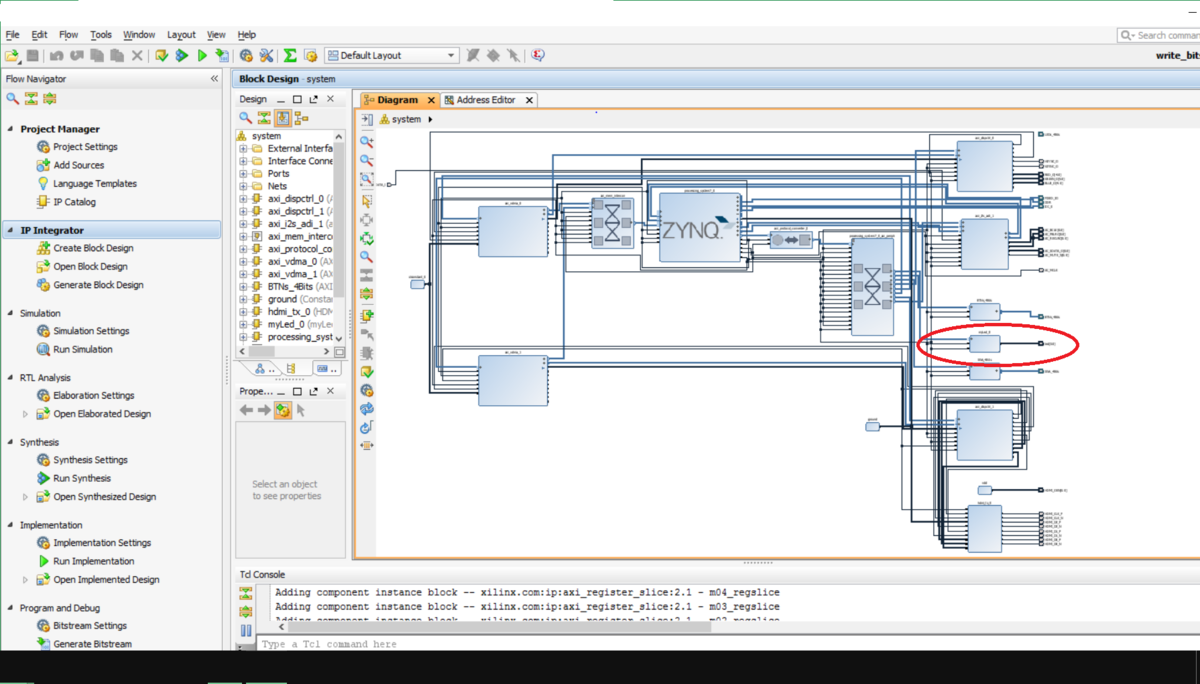This screenshot has height=684, width=1200.
Task: Click the zoom in icon in diagram toolbar
Action: click(367, 142)
